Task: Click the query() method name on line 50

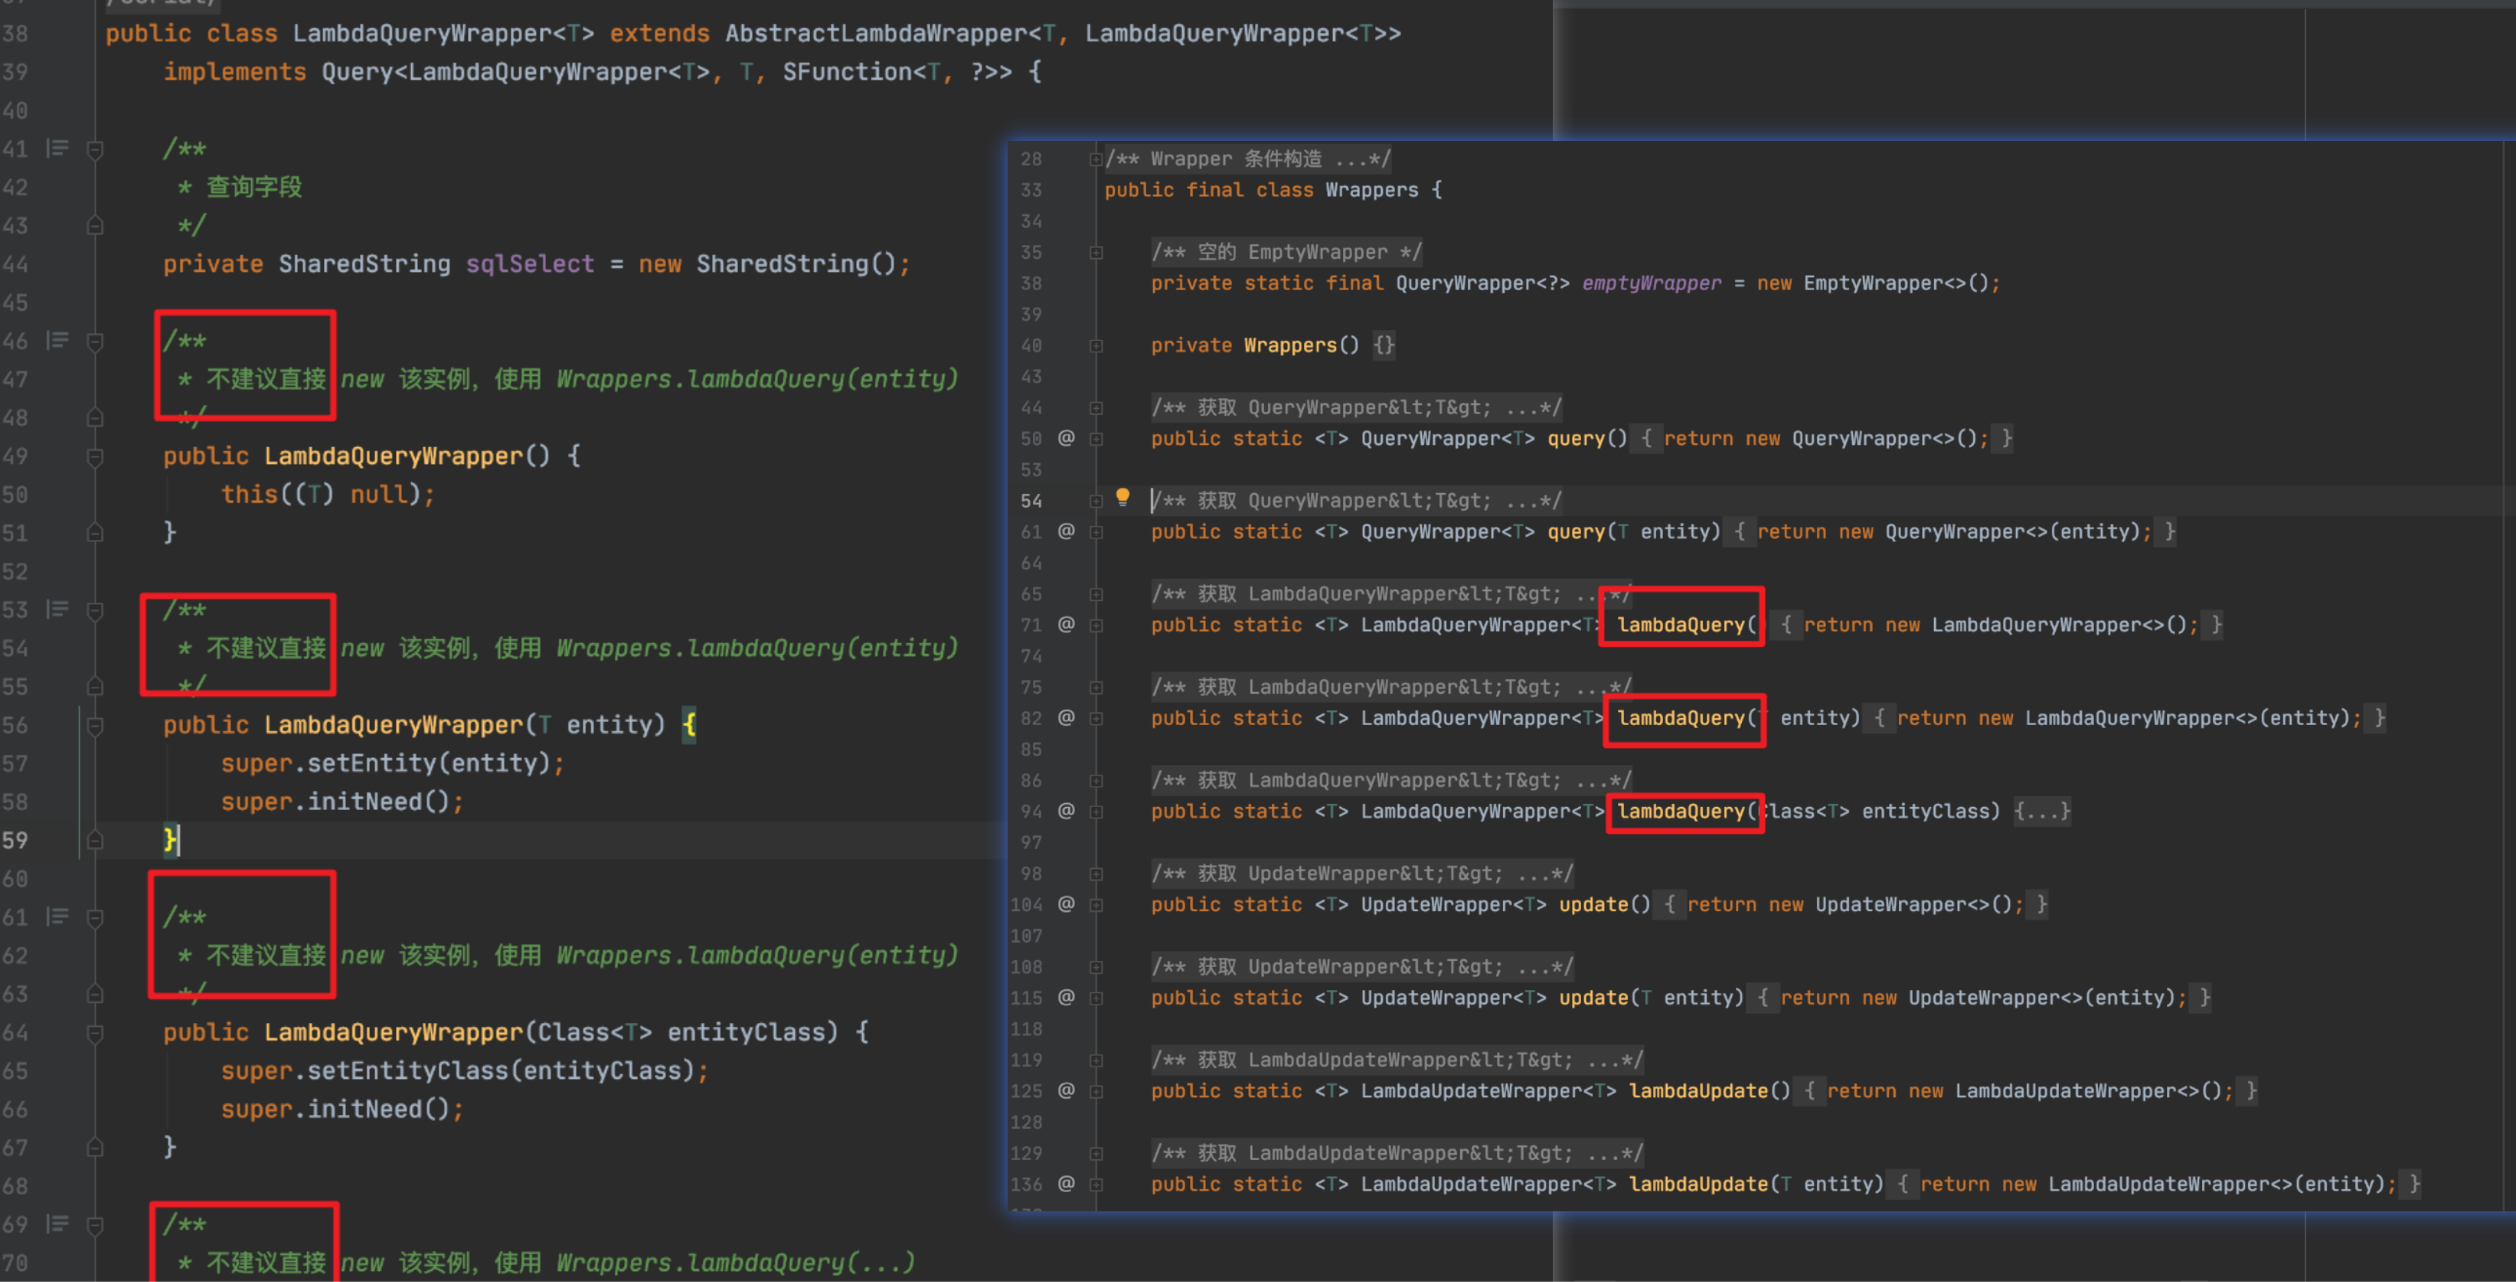Action: click(1576, 438)
